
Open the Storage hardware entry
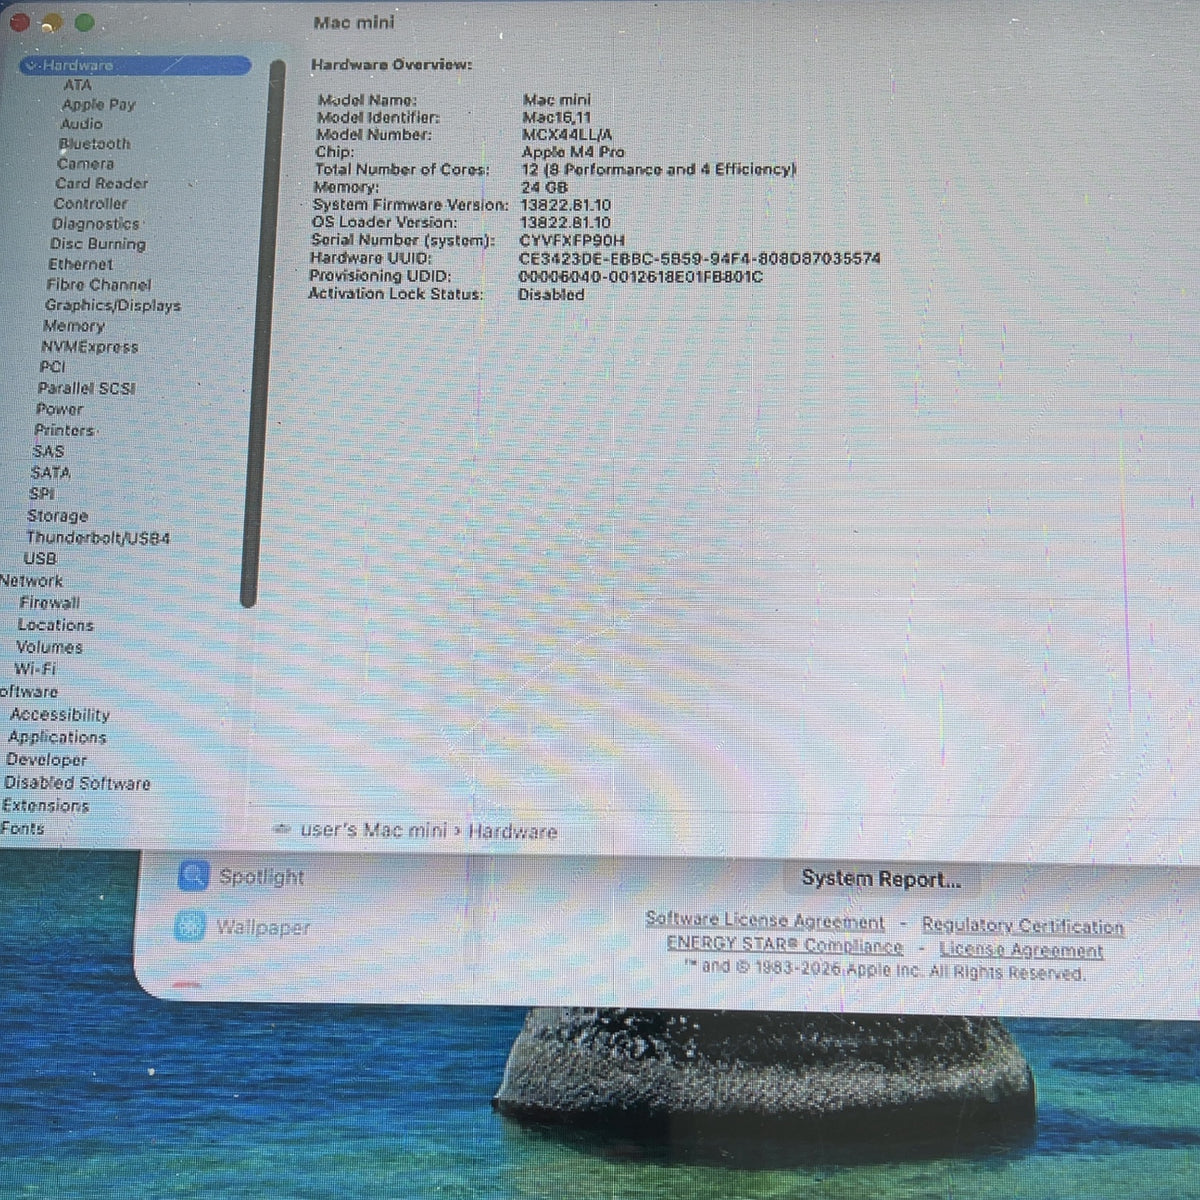[x=57, y=516]
